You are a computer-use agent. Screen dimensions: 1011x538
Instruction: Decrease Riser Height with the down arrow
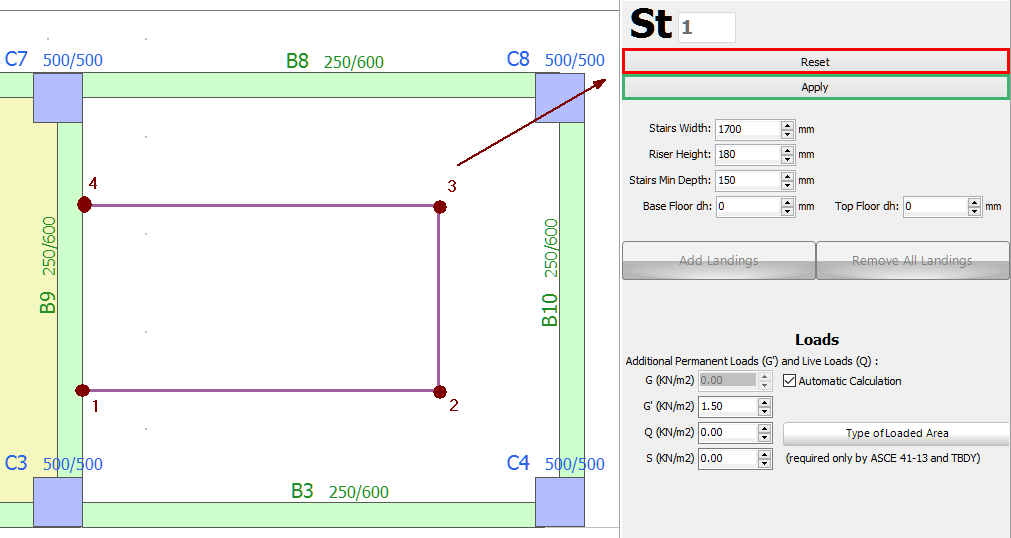[788, 159]
